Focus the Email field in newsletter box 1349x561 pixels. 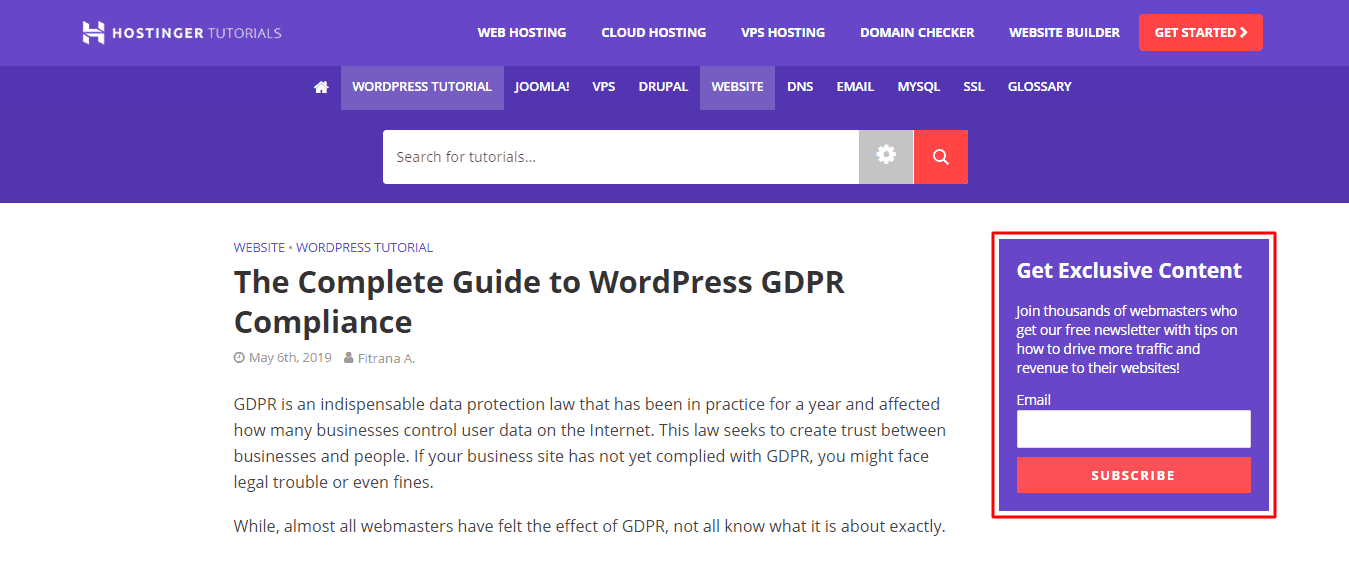pyautogui.click(x=1134, y=429)
